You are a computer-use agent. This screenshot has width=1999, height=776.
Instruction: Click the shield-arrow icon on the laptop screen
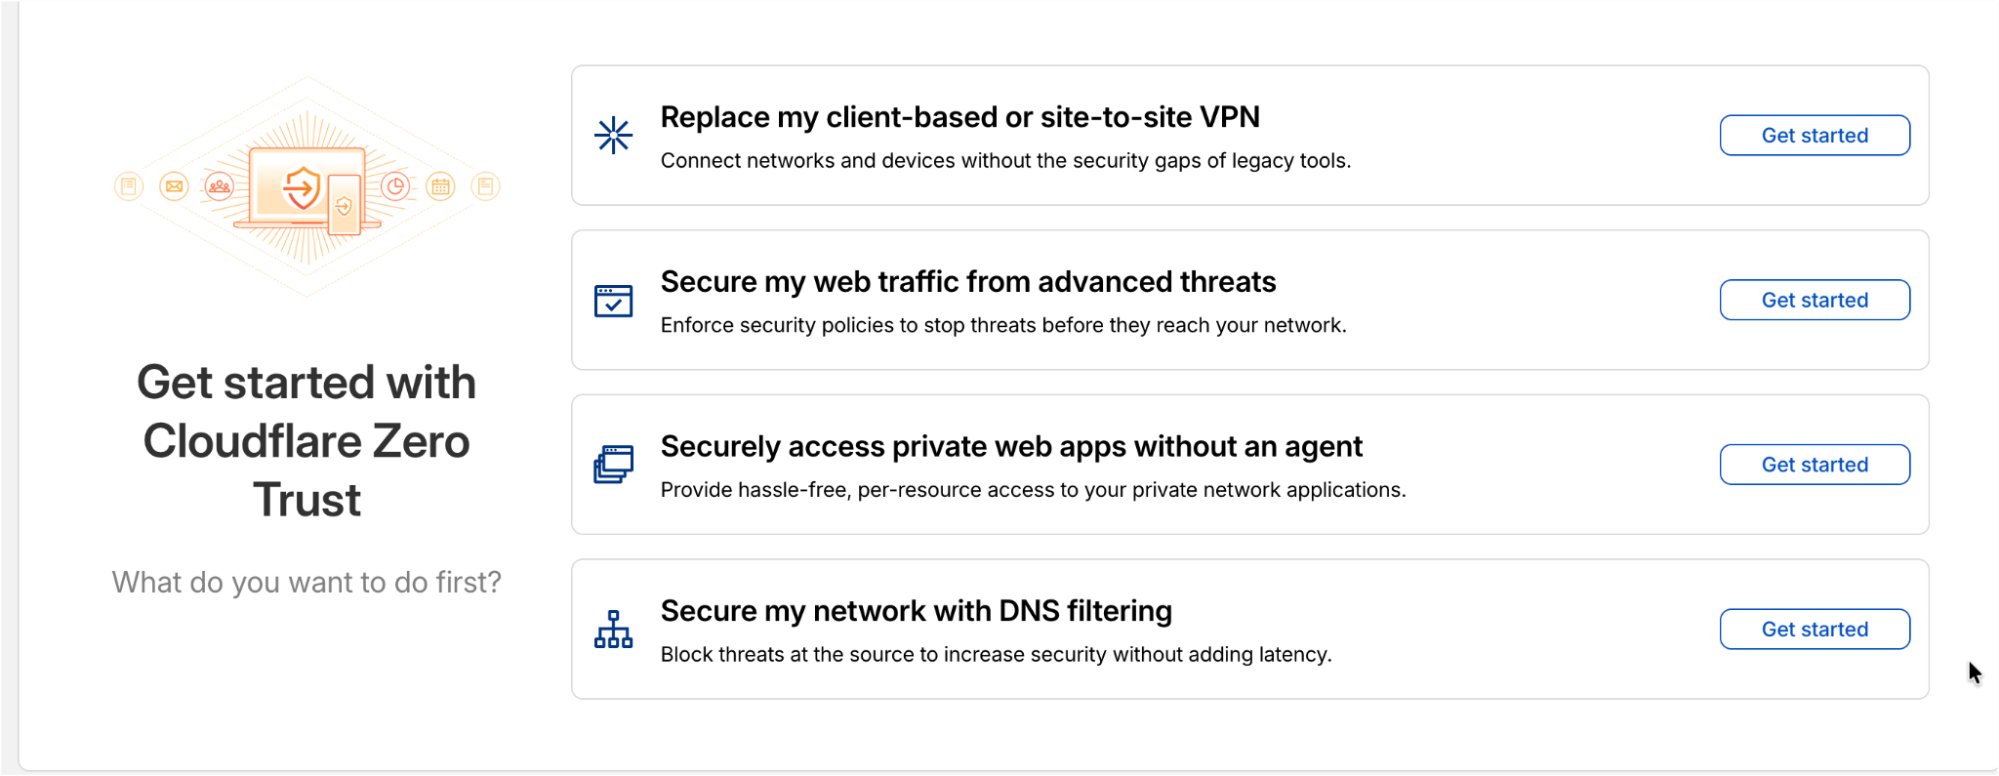(303, 187)
